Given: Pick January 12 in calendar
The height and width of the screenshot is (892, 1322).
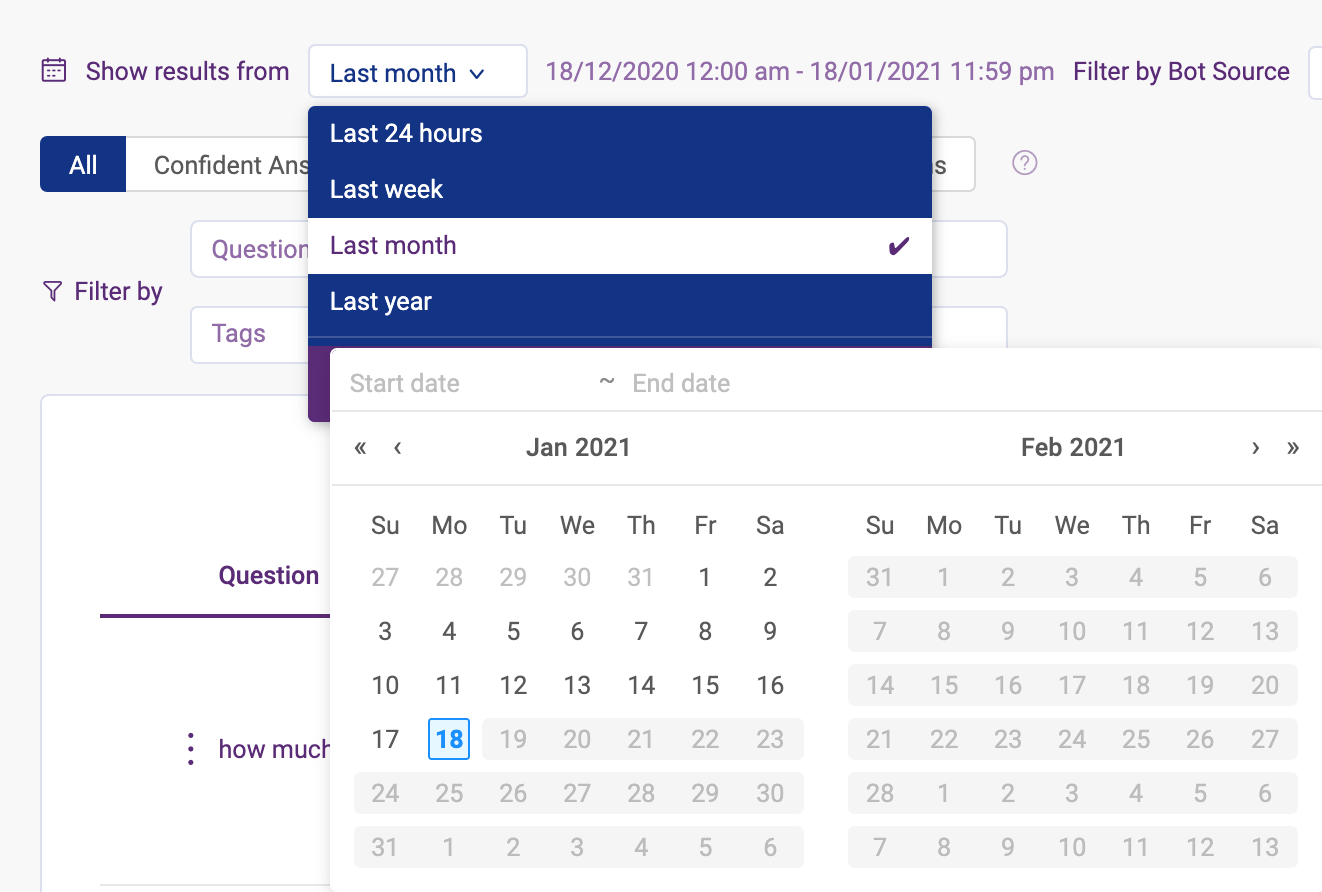Looking at the screenshot, I should click(513, 685).
